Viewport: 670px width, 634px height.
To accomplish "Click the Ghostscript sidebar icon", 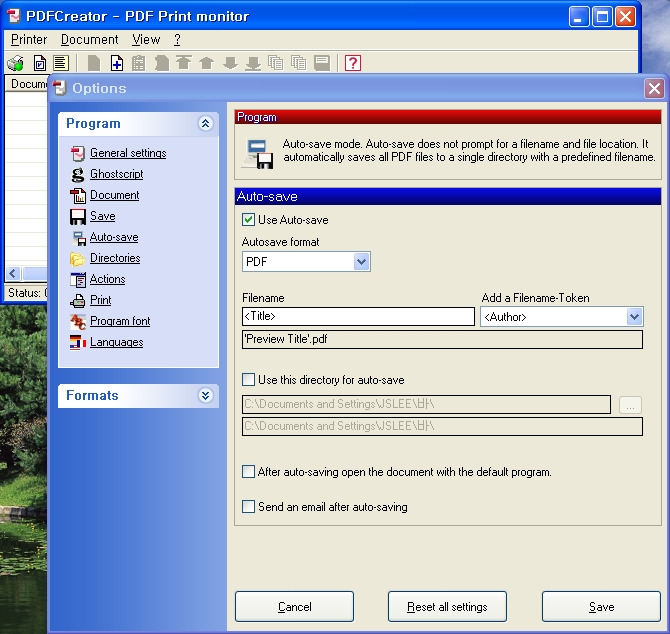I will [78, 174].
